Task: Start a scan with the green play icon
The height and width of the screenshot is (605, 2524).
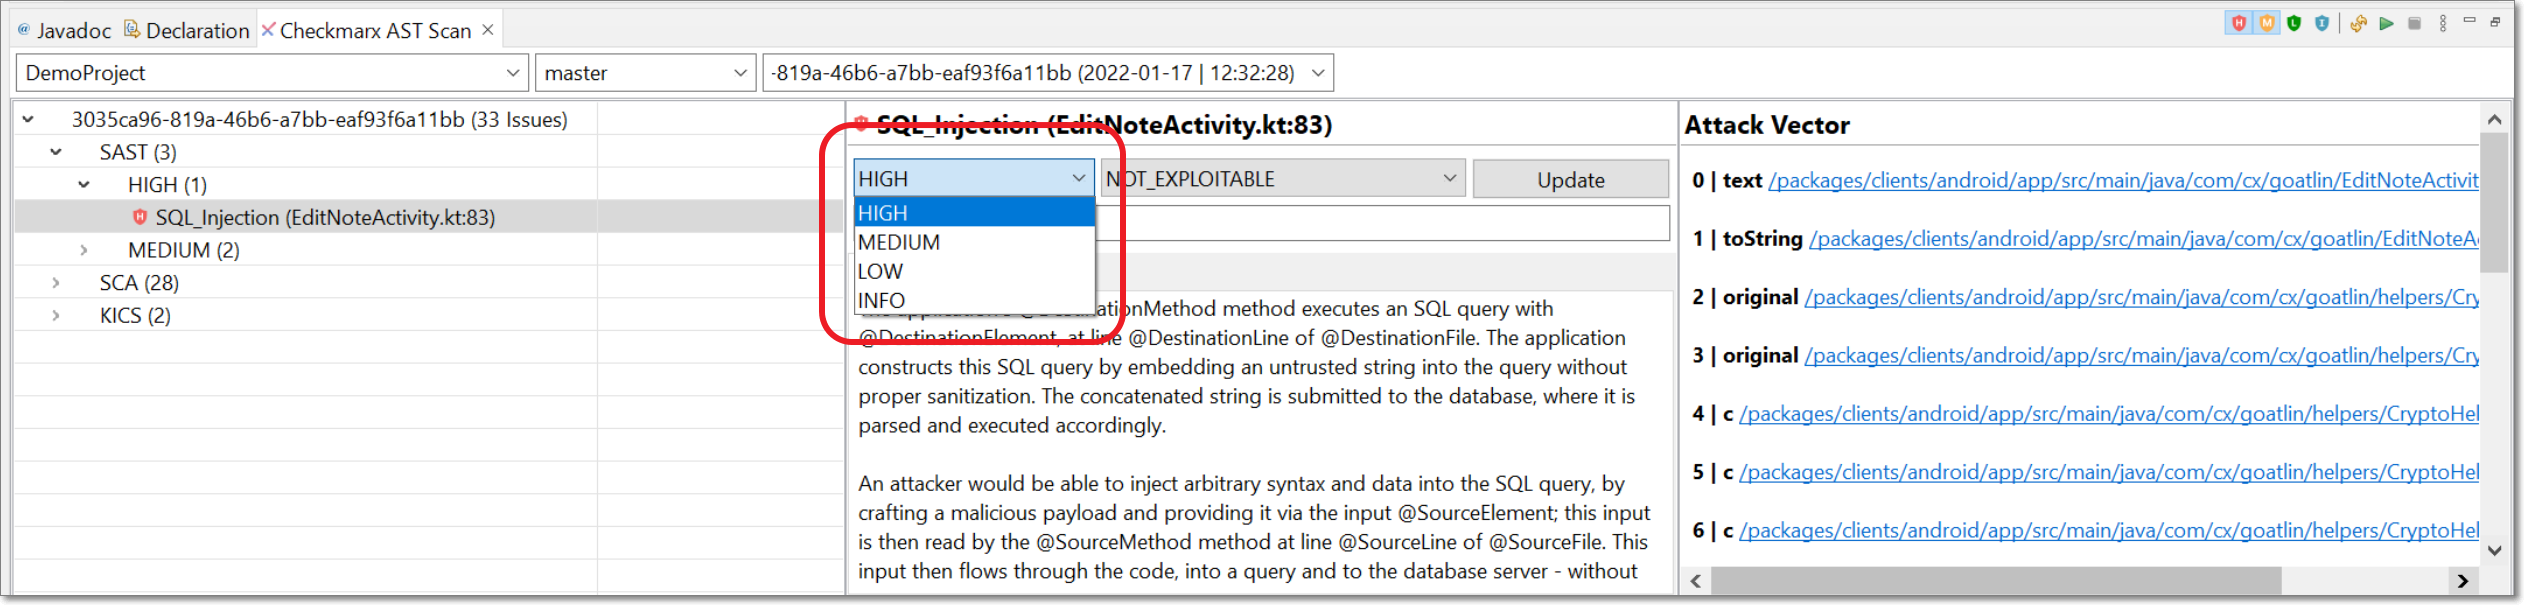Action: tap(2386, 23)
